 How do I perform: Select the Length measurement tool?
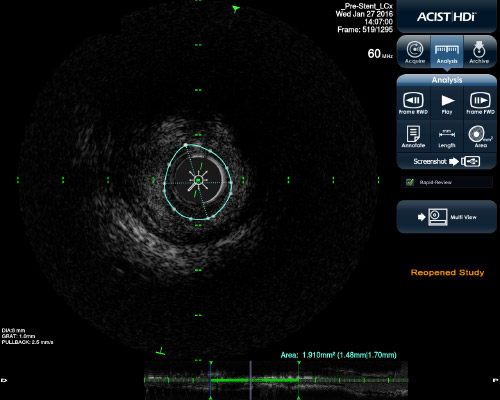tap(447, 136)
